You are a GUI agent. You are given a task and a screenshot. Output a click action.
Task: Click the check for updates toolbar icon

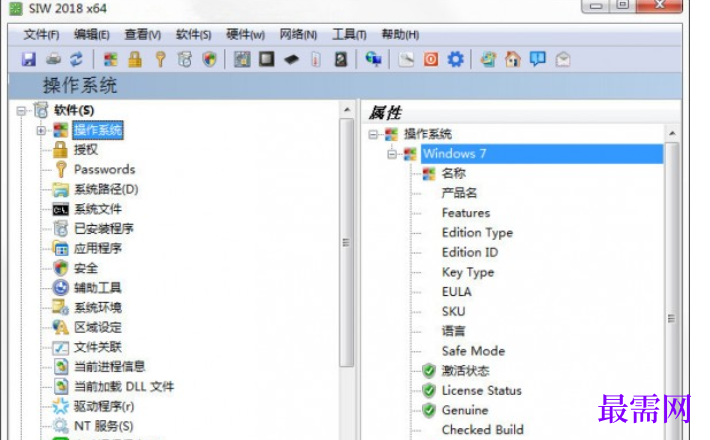[488, 59]
